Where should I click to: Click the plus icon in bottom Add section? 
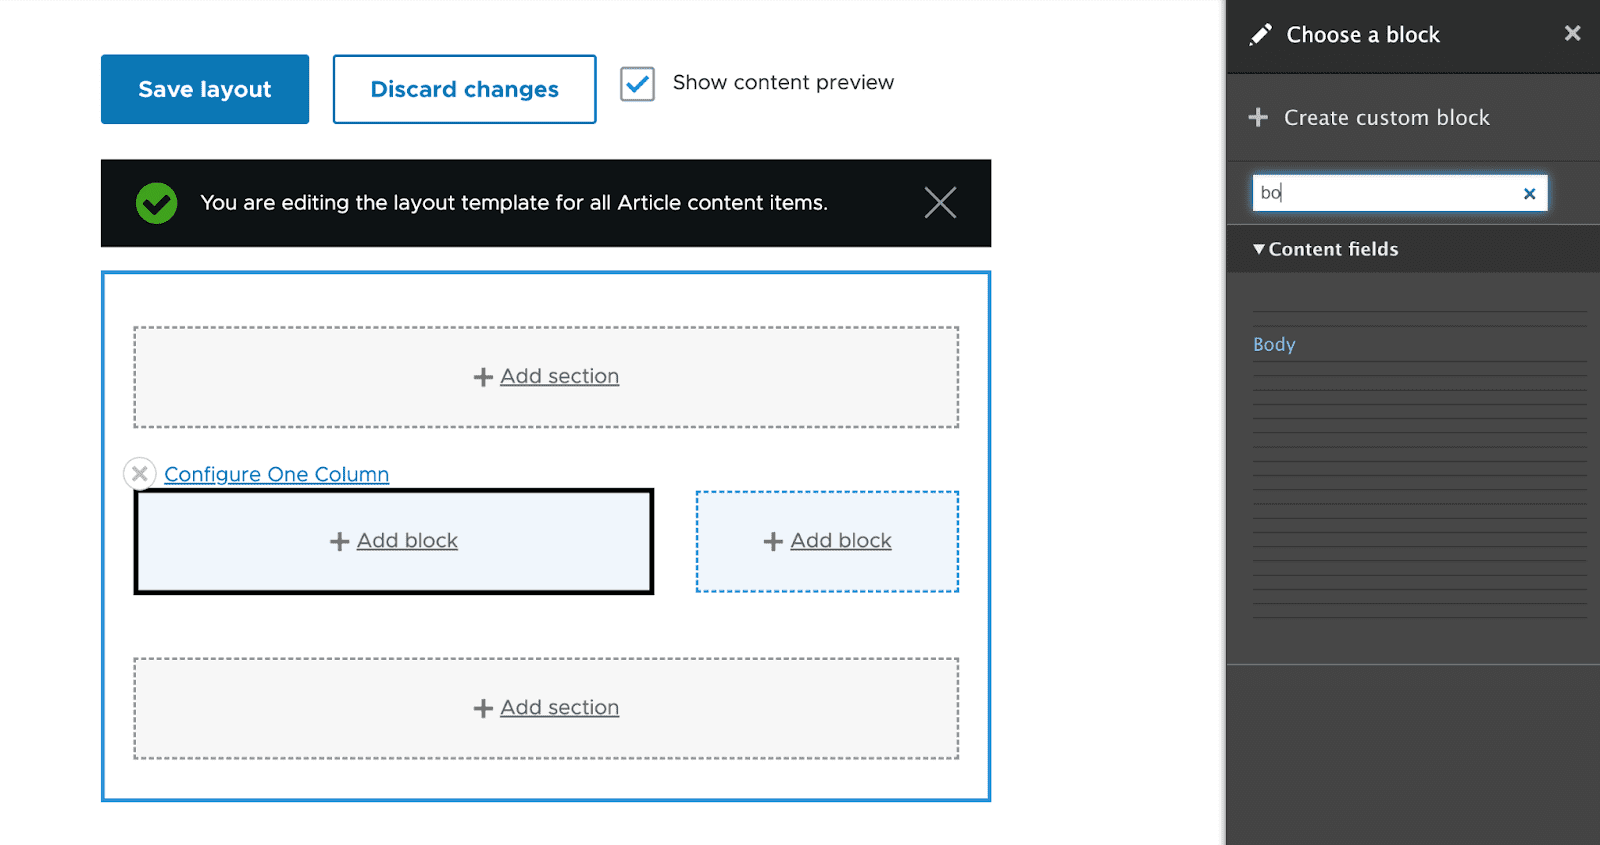(x=483, y=708)
